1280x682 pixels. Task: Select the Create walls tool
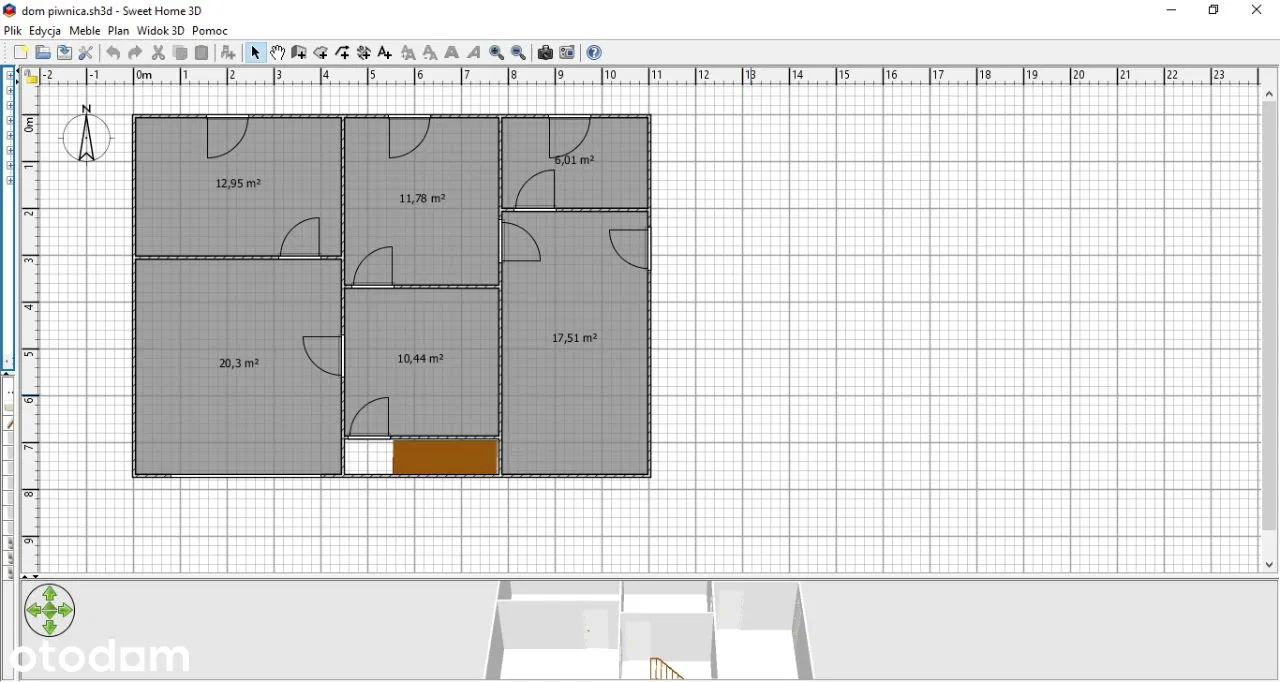click(x=299, y=53)
